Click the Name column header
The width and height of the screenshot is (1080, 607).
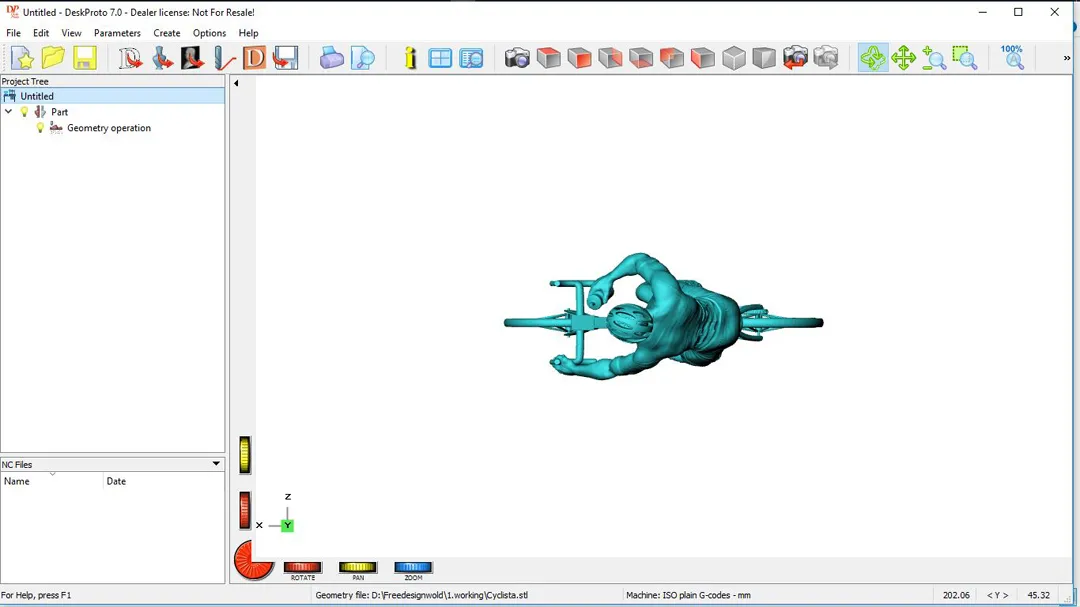tap(17, 481)
